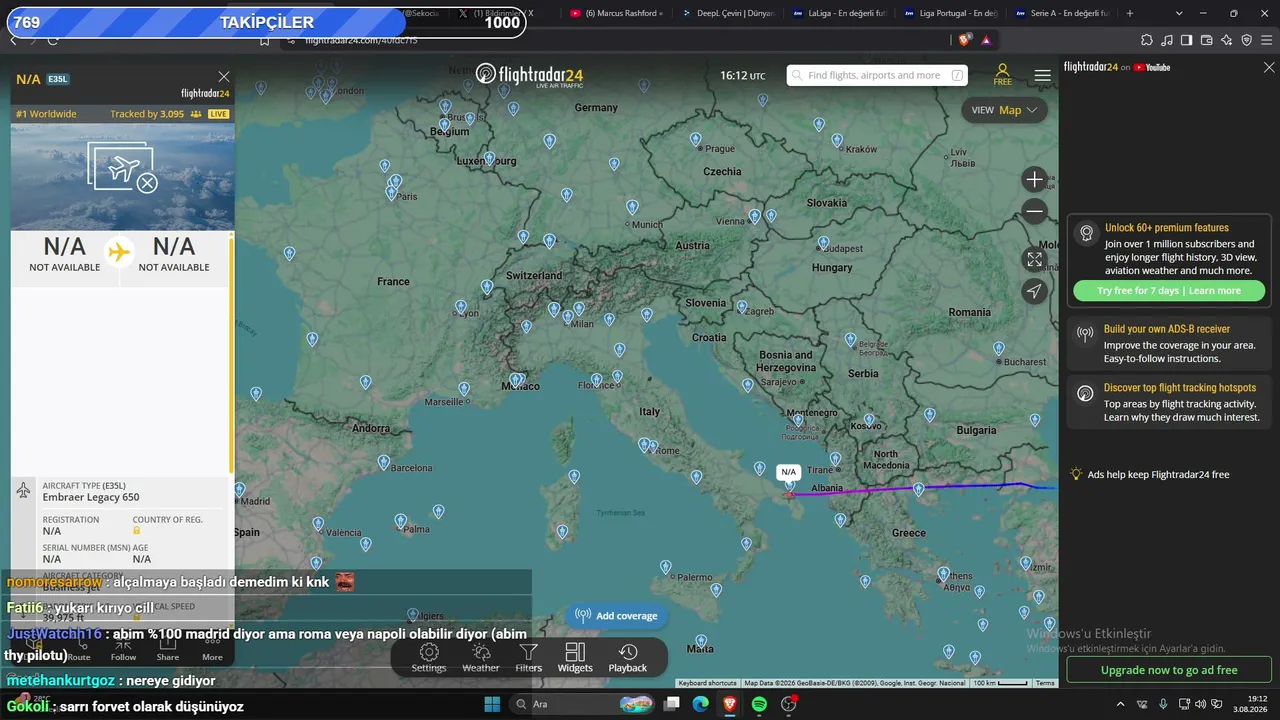This screenshot has height=720, width=1280.
Task: Open Unlock 60+ premium features link
Action: pyautogui.click(x=1167, y=228)
